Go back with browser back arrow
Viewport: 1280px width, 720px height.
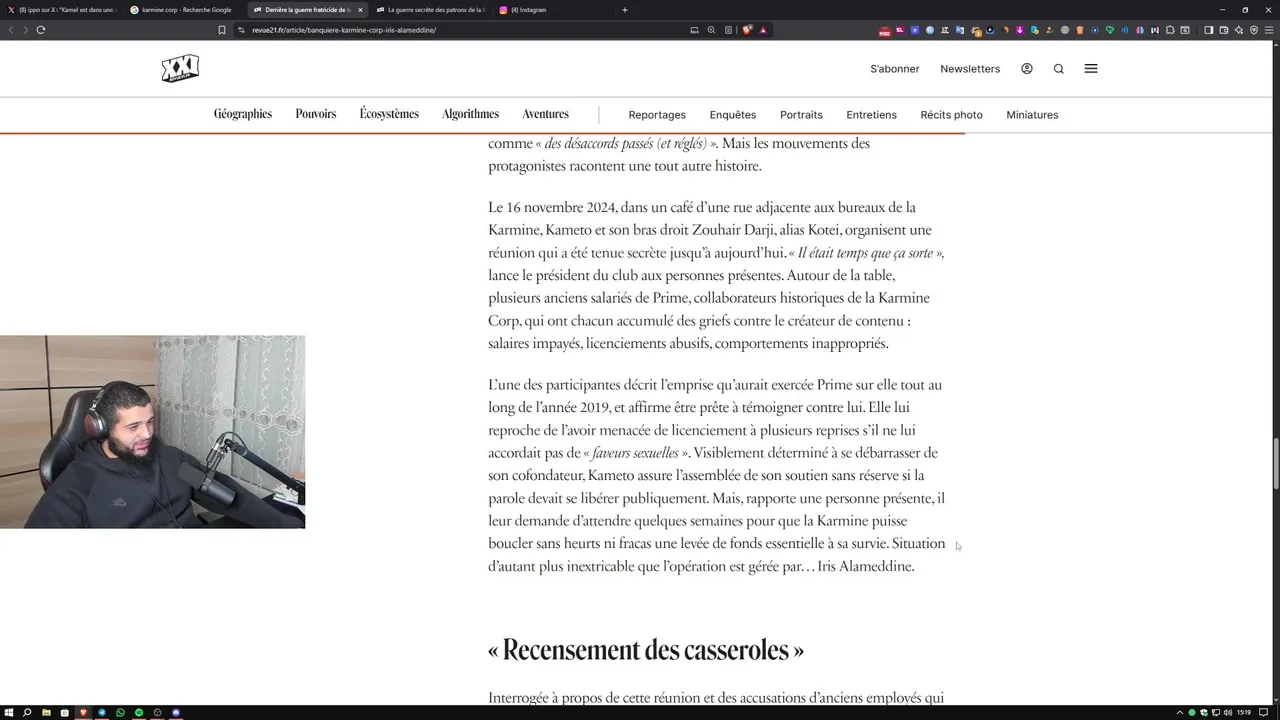(x=11, y=30)
